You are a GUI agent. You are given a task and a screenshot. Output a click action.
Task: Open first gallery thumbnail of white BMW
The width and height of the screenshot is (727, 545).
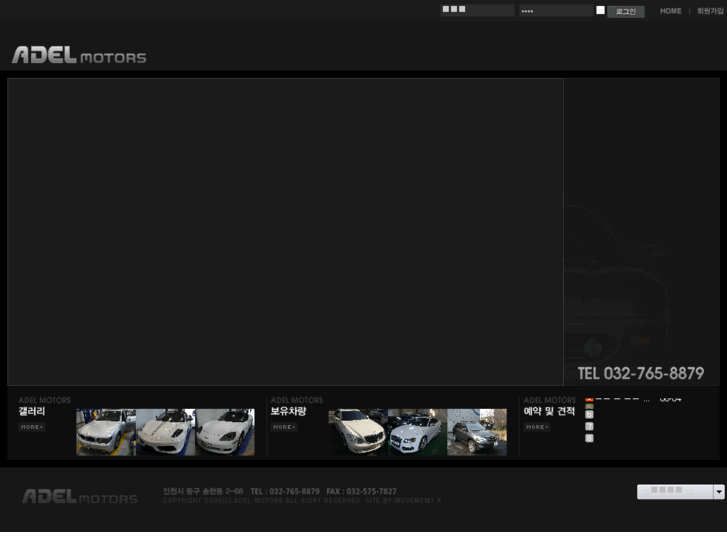coord(106,432)
